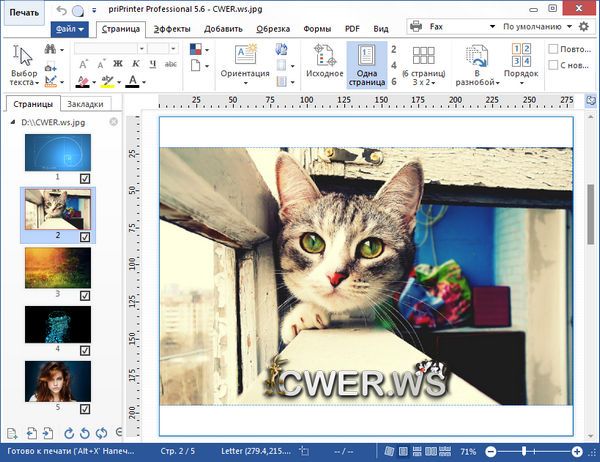Screen dimensions: 600x462
Task: Switch to the Эффекты ribbon tab
Action: tap(171, 30)
